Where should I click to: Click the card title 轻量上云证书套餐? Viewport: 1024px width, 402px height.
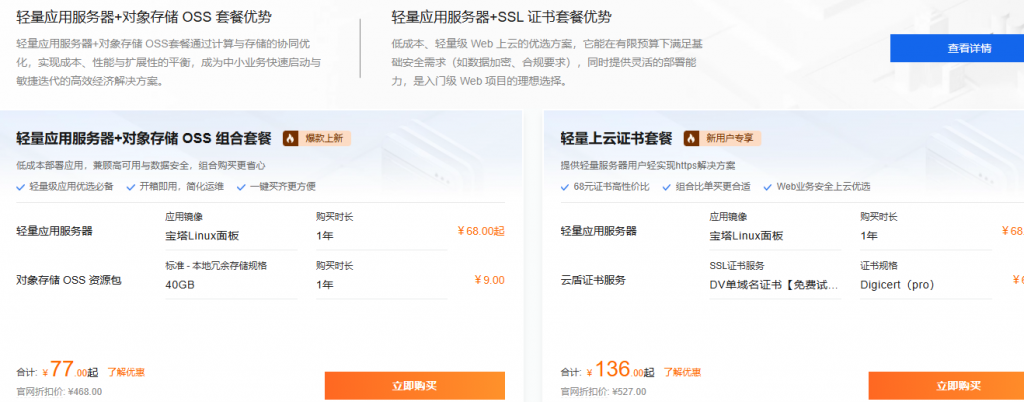[x=616, y=138]
